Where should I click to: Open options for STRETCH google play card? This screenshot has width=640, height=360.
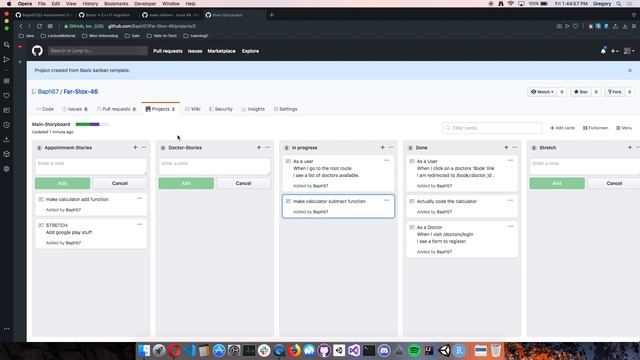(139, 224)
